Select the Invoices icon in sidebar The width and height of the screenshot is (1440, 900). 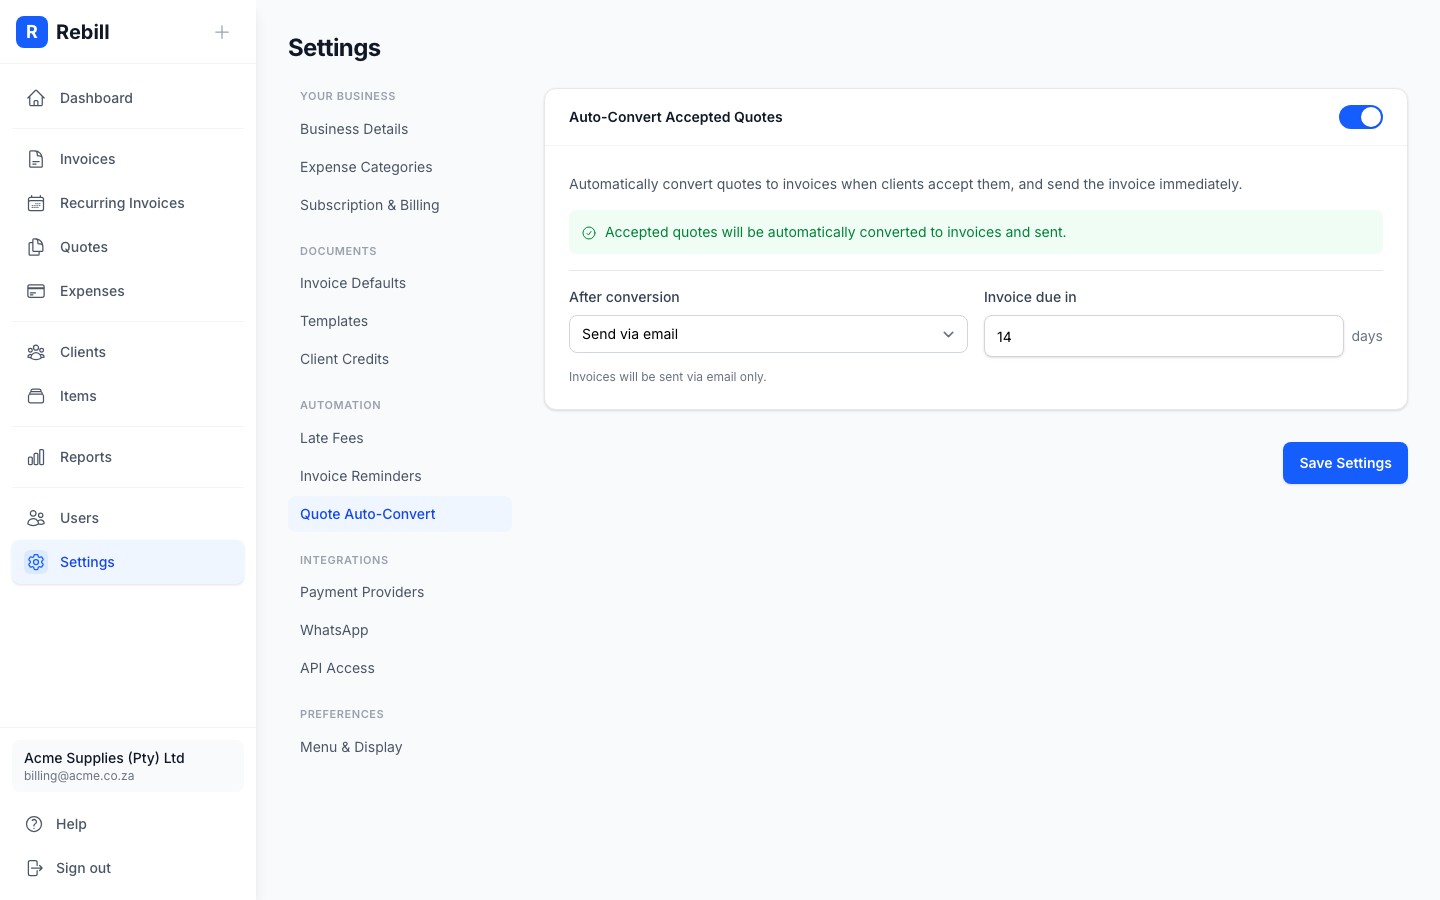tap(36, 158)
